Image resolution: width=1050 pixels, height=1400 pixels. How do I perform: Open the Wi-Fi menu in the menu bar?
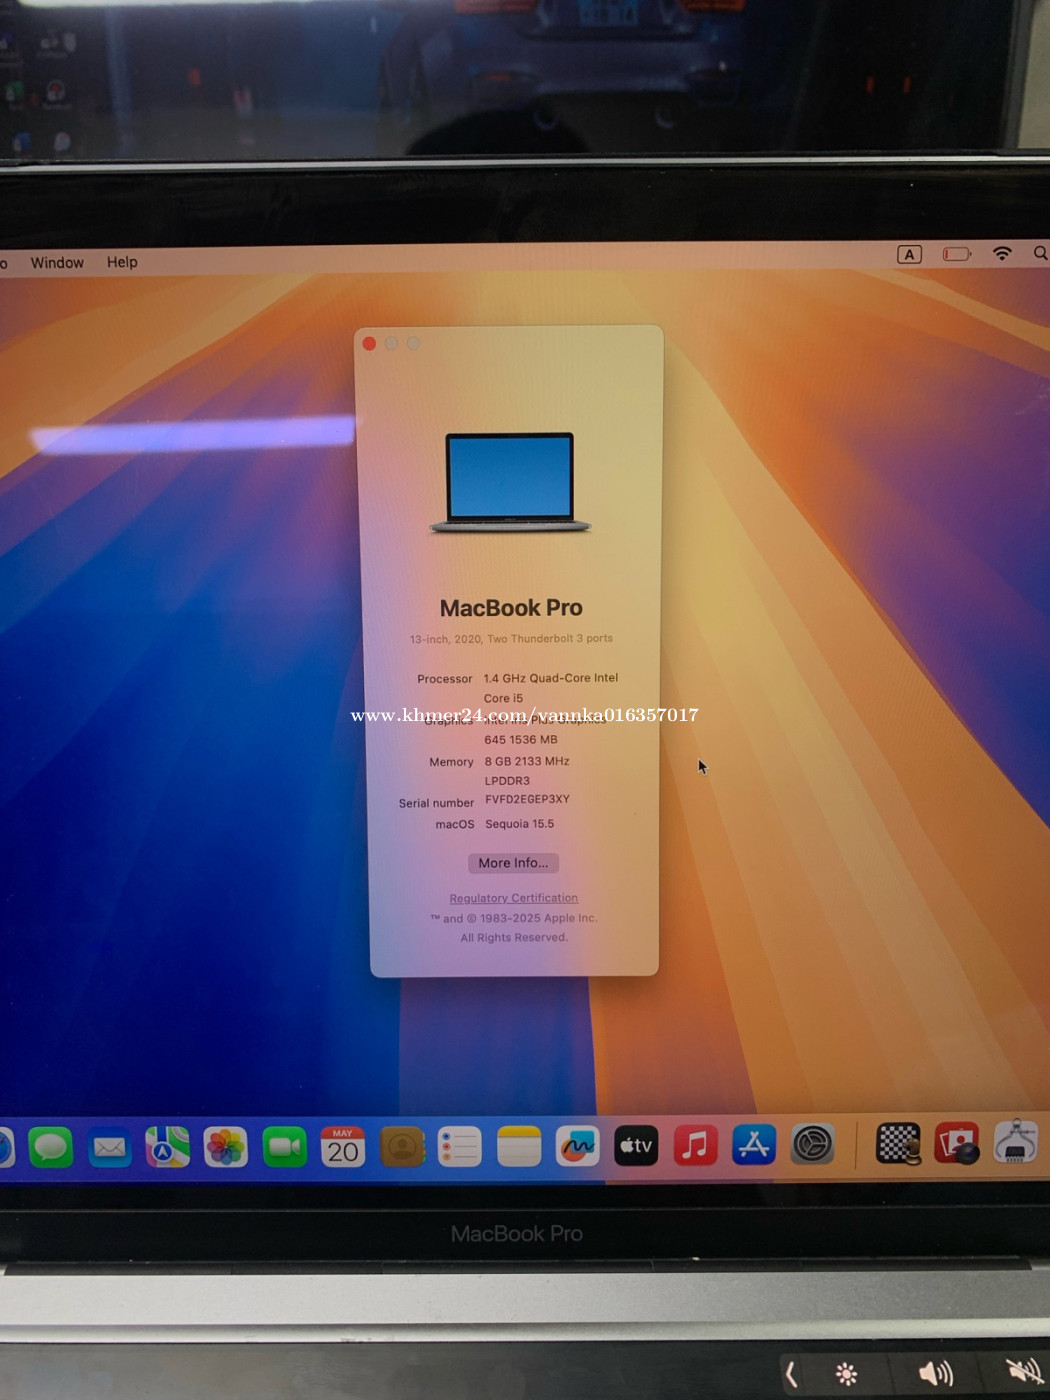1002,254
